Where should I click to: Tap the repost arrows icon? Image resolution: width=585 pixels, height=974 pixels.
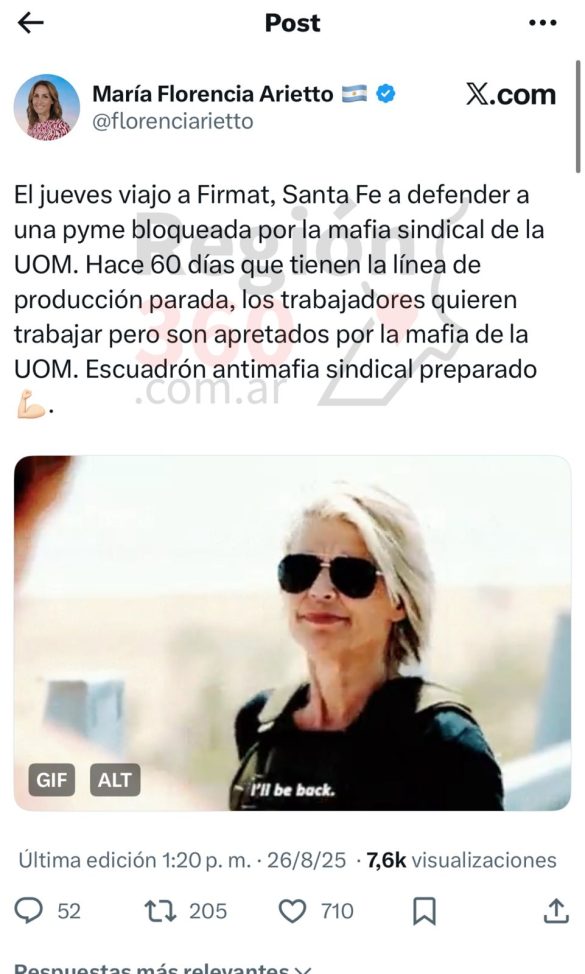(160, 911)
